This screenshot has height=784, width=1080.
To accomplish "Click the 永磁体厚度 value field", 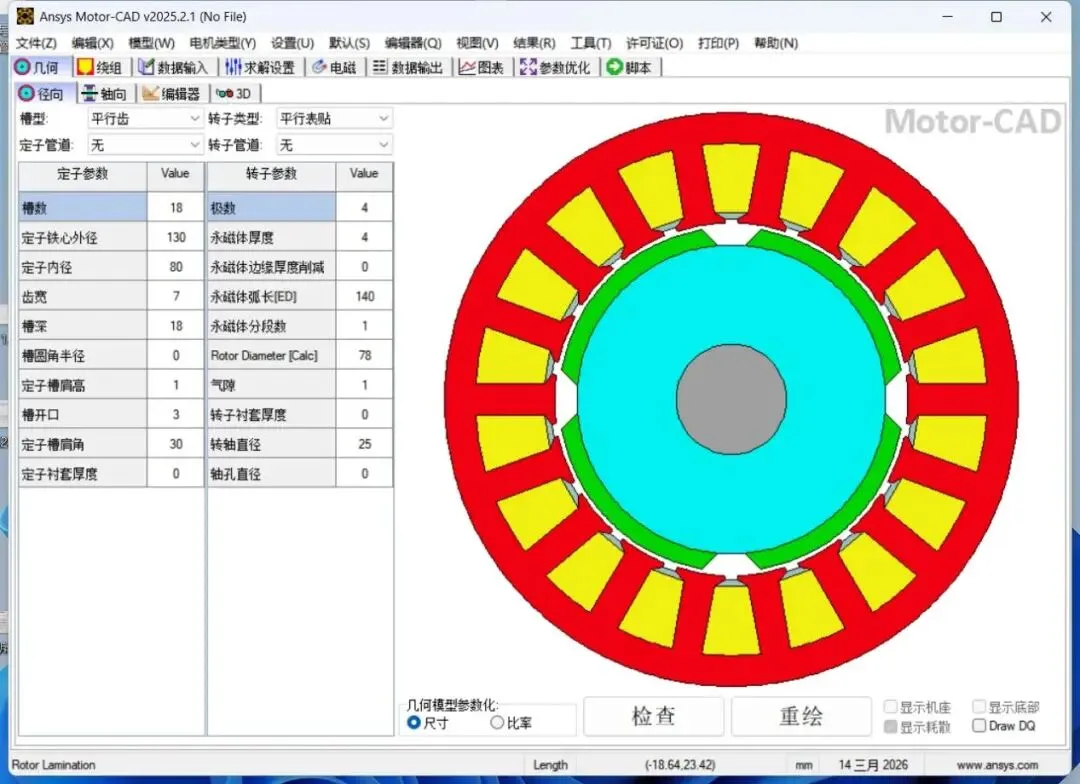I will [x=364, y=237].
